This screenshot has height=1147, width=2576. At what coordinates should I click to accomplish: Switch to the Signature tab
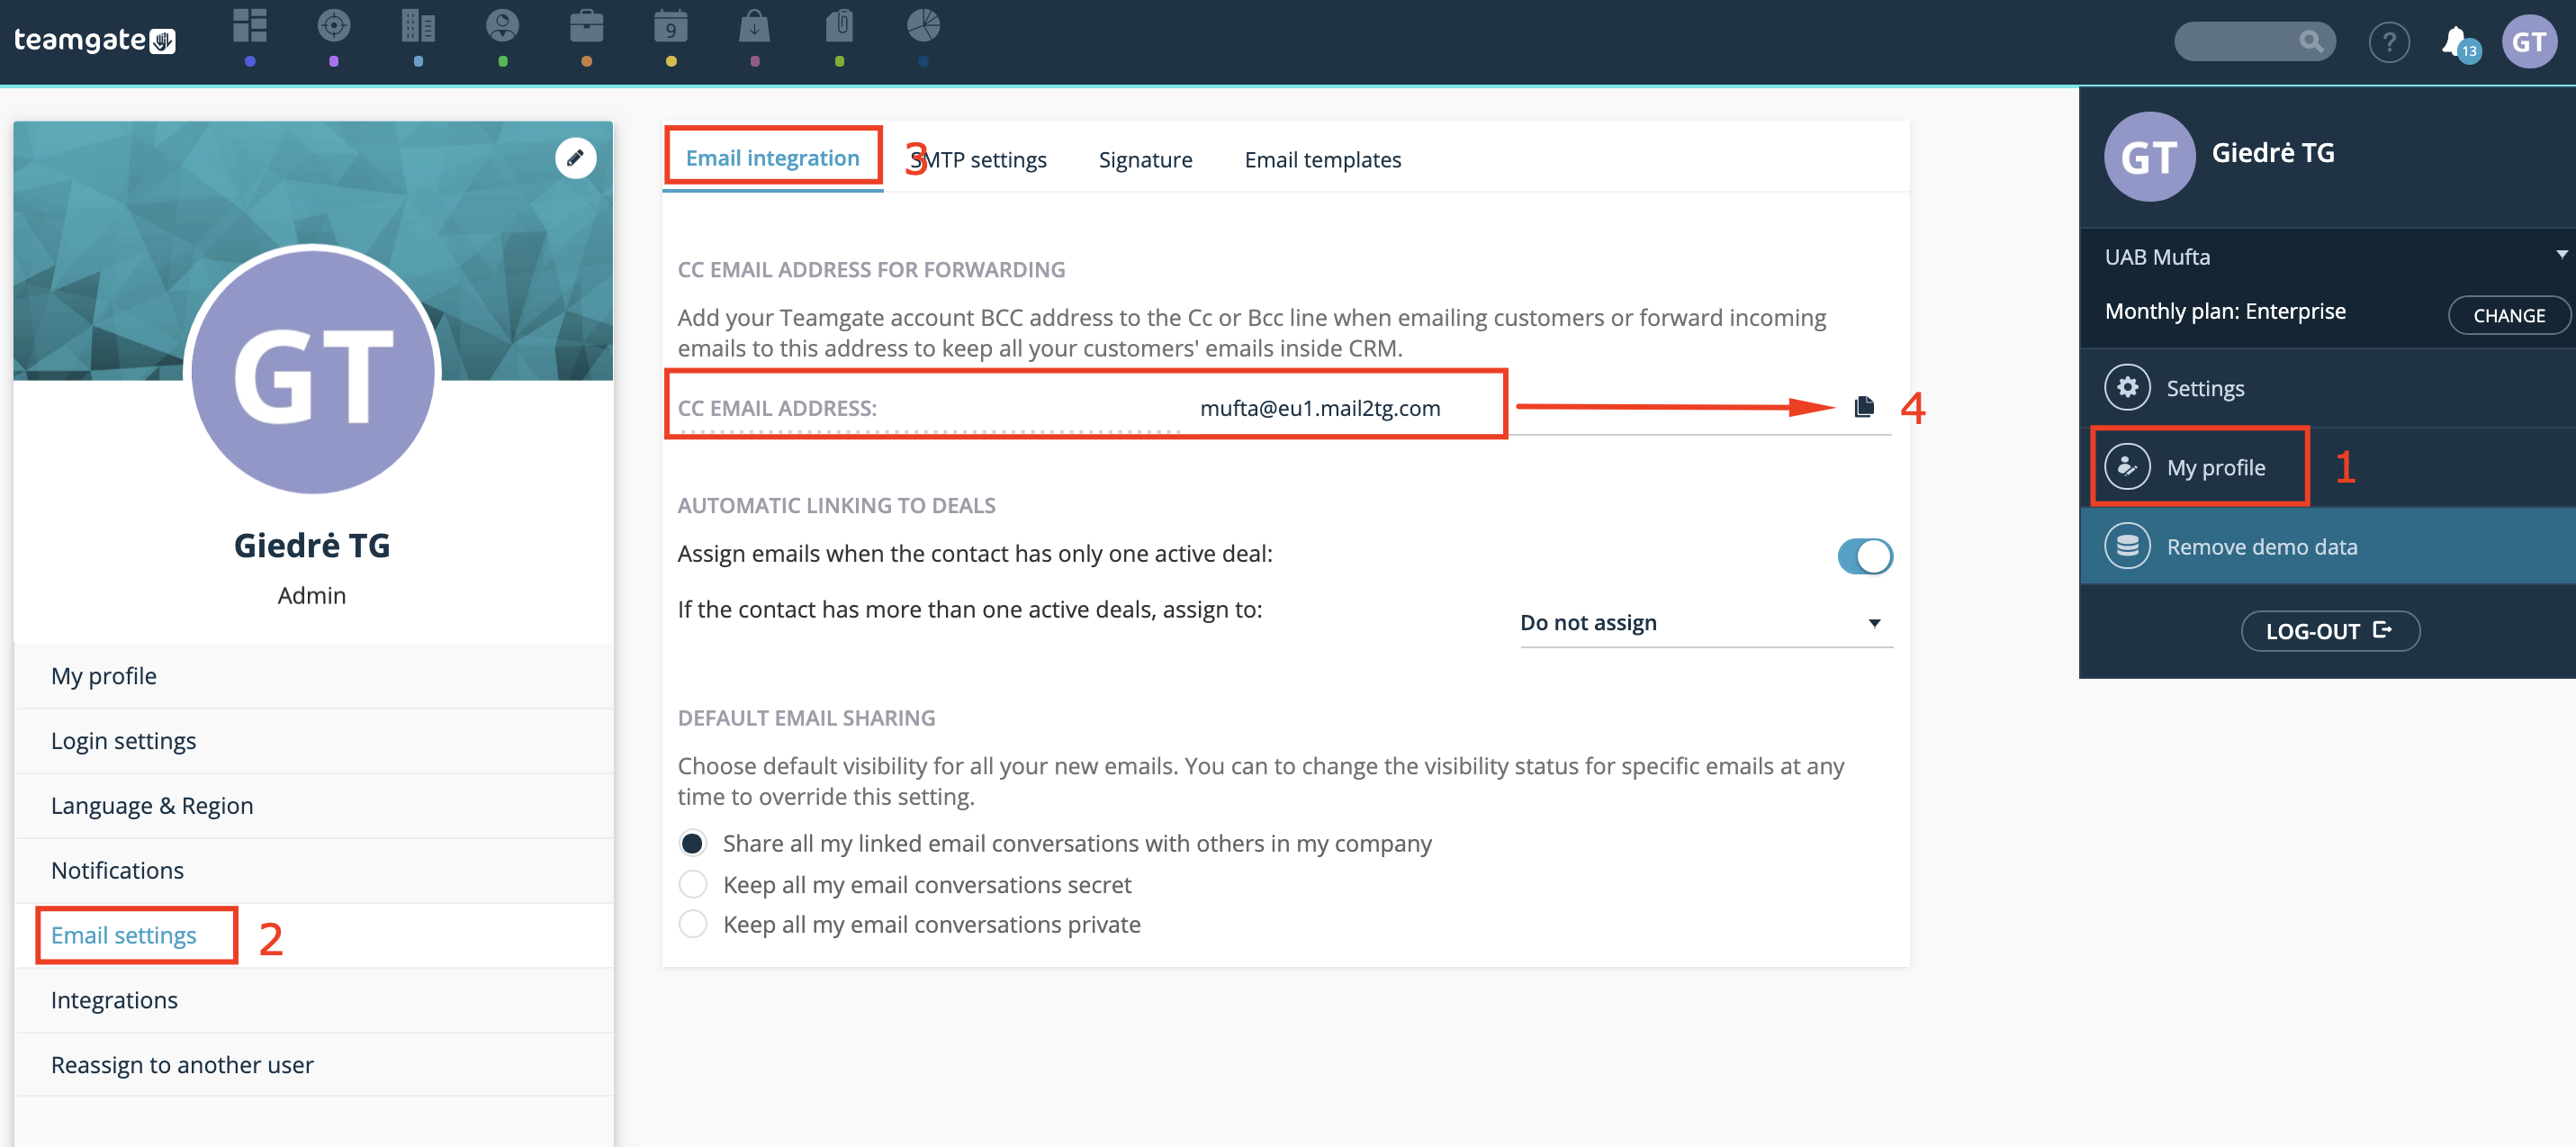[1145, 159]
